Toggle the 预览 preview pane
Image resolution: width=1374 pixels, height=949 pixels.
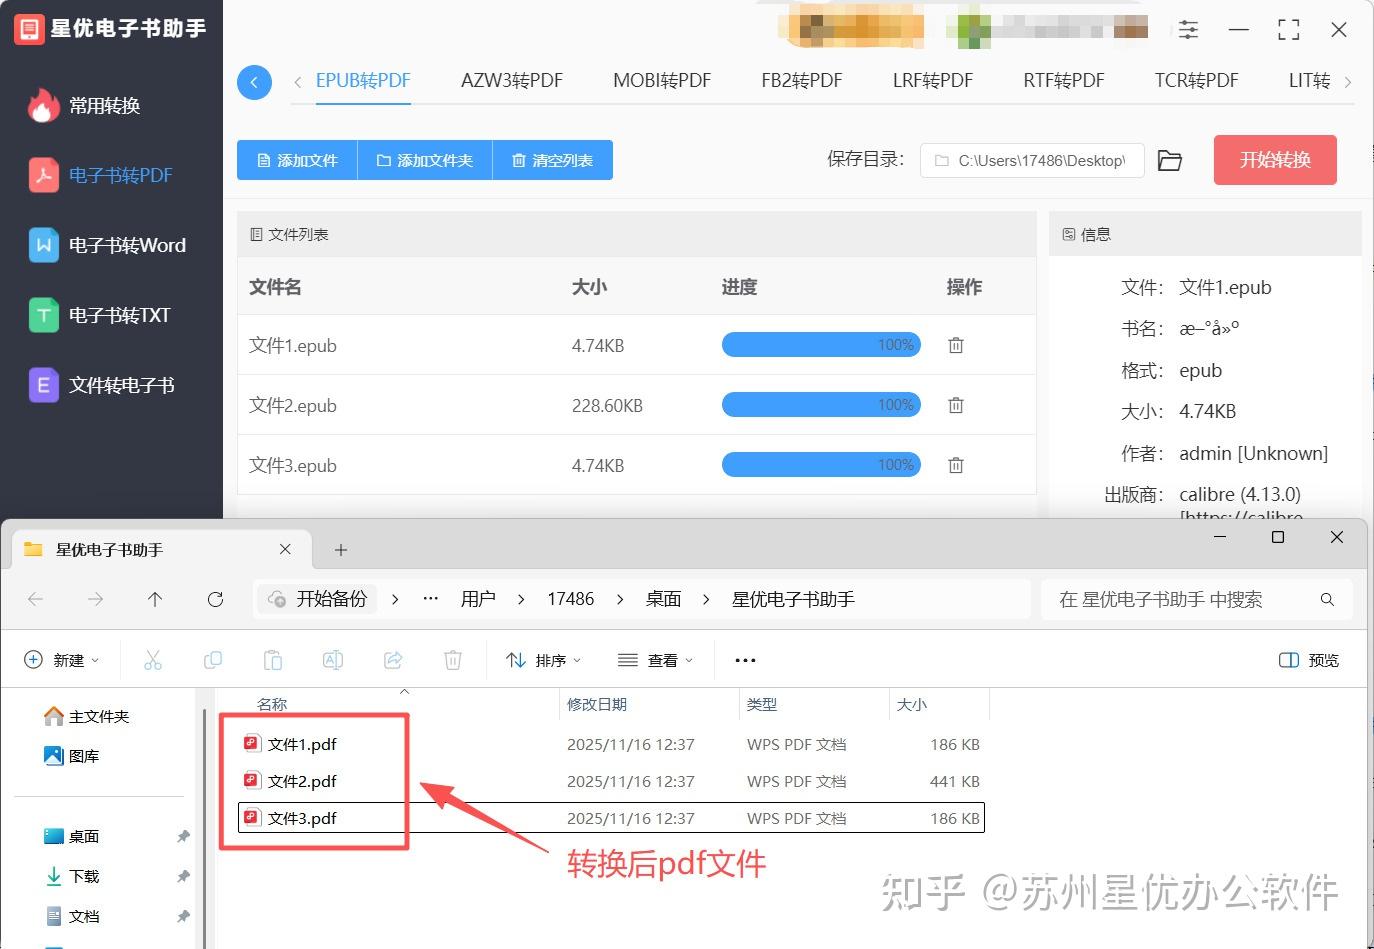(x=1307, y=659)
